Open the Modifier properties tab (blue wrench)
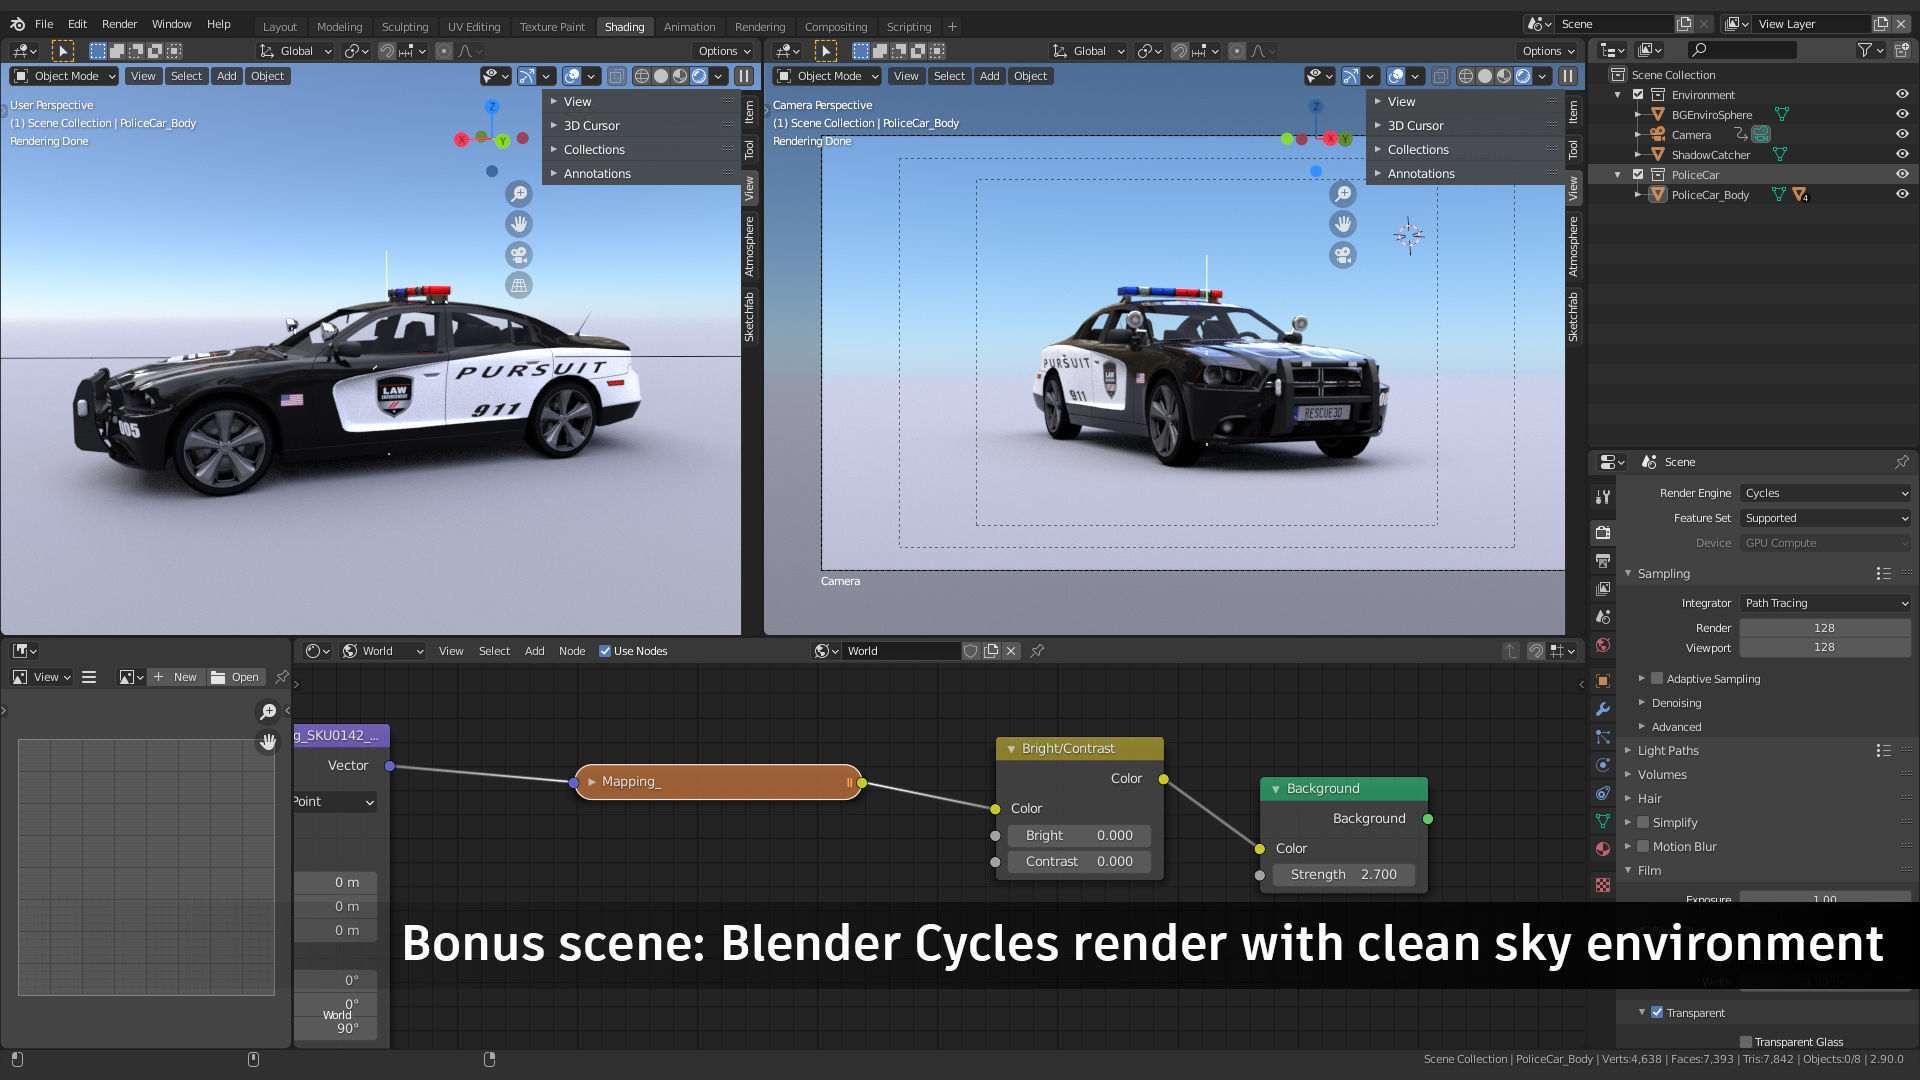 tap(1603, 709)
